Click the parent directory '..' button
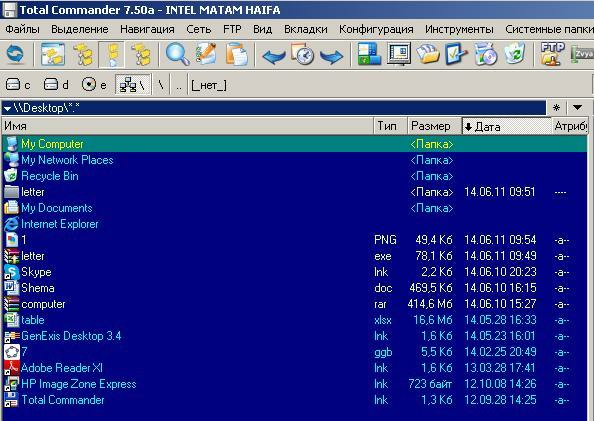Image resolution: width=594 pixels, height=421 pixels. [x=179, y=85]
